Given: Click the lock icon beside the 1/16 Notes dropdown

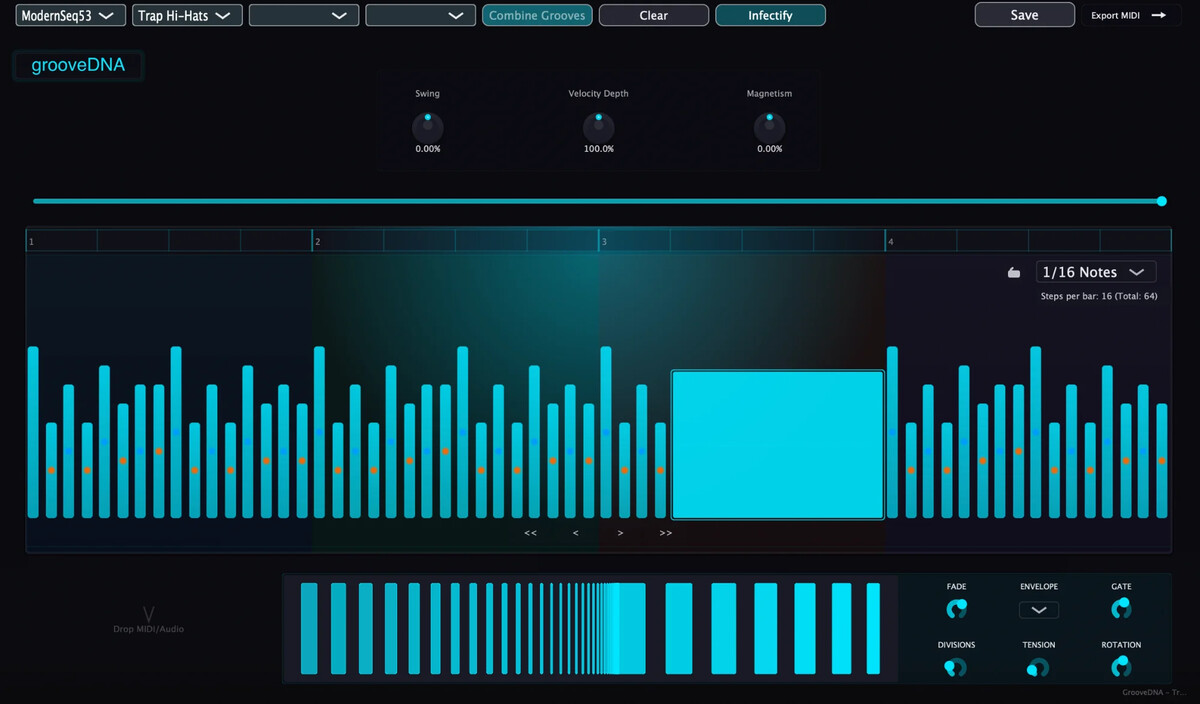Looking at the screenshot, I should coord(1013,271).
